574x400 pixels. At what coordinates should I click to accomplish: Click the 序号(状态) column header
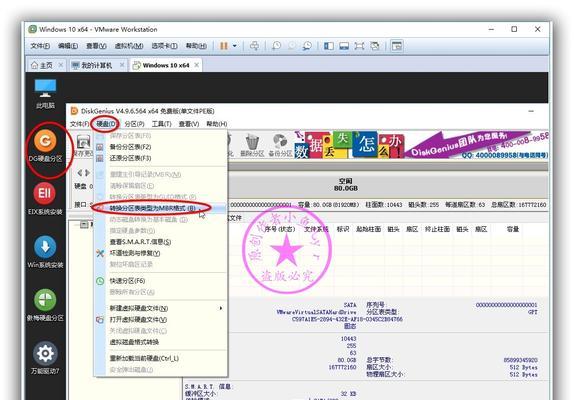tap(280, 229)
